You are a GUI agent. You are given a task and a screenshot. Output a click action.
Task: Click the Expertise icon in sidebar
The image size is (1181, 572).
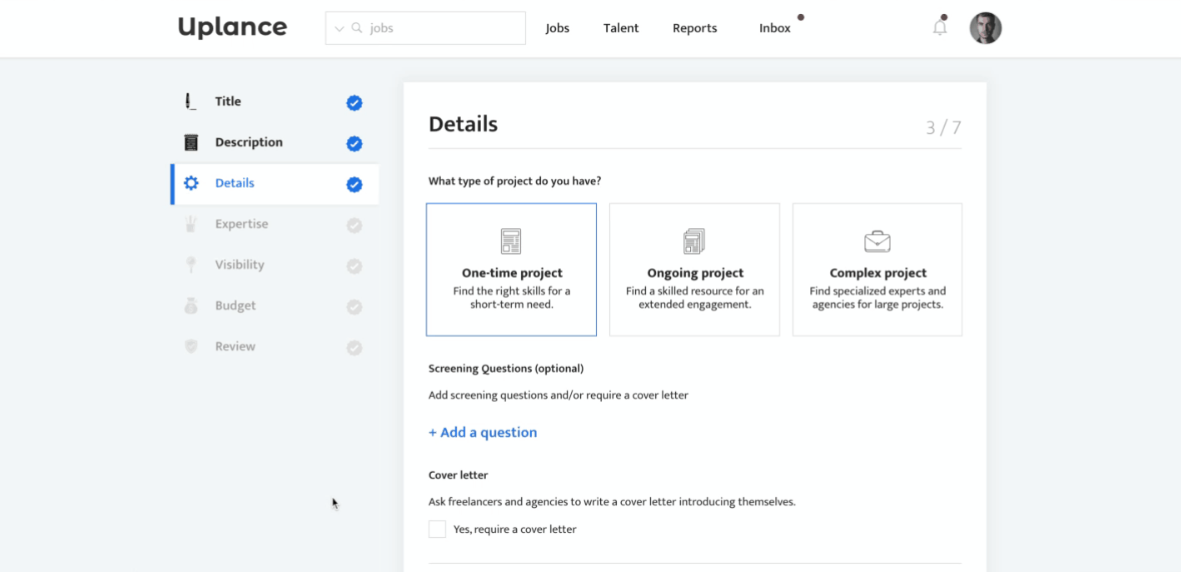click(191, 224)
